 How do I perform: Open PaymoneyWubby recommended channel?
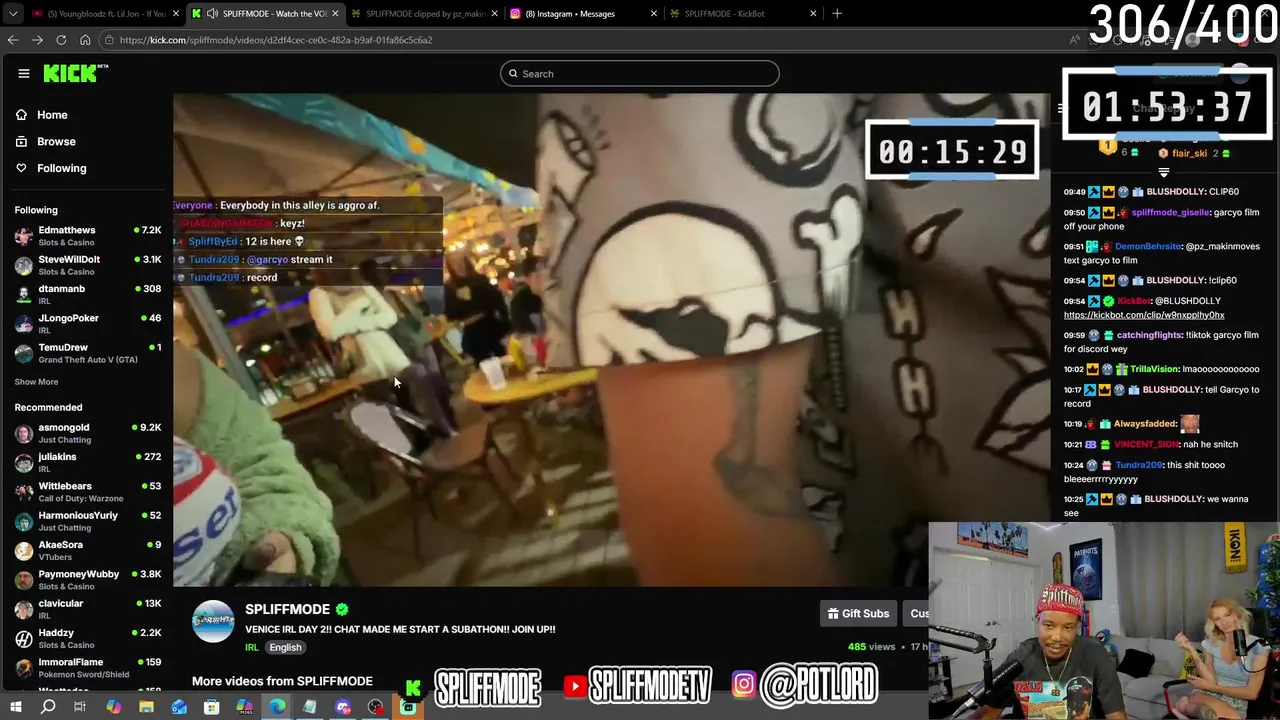pos(88,580)
